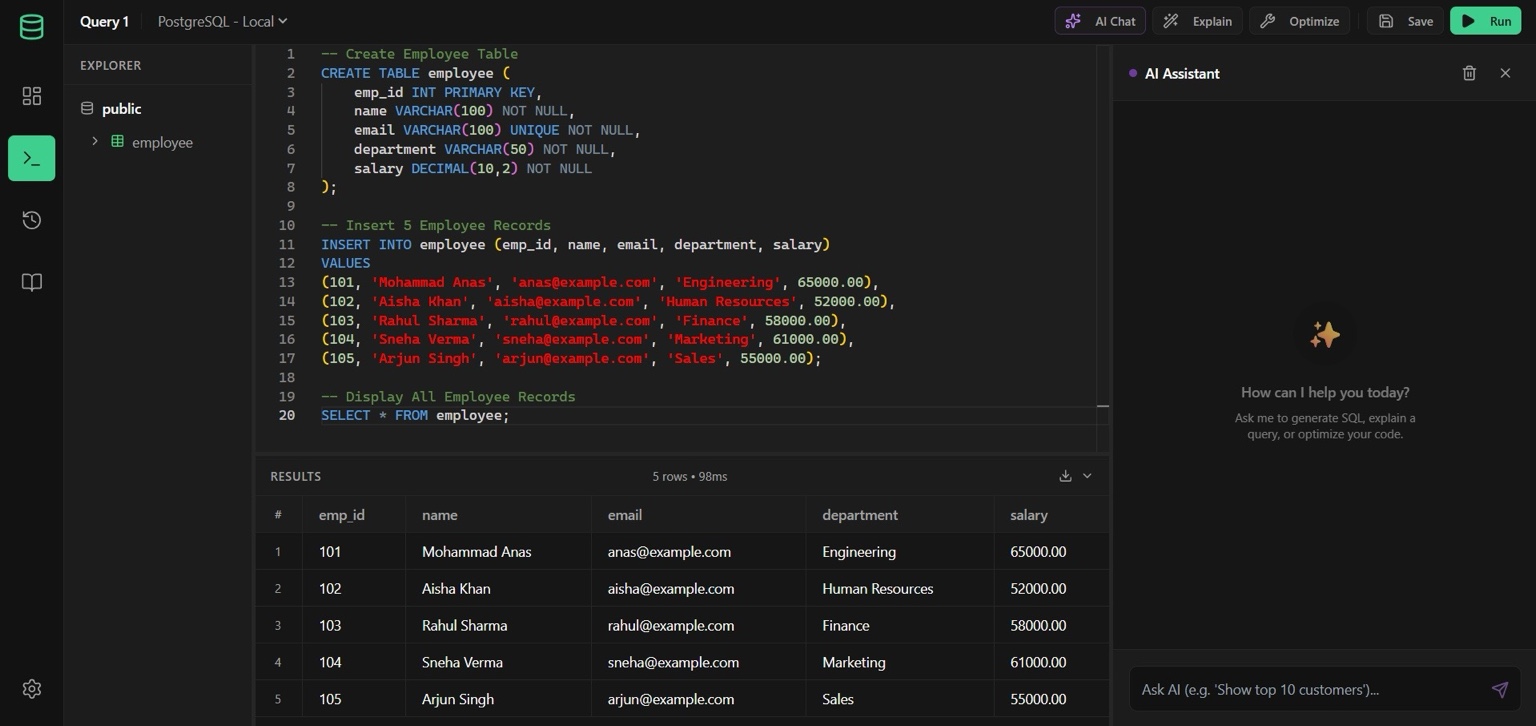Close the AI Assistant panel
This screenshot has width=1536, height=726.
pos(1505,73)
